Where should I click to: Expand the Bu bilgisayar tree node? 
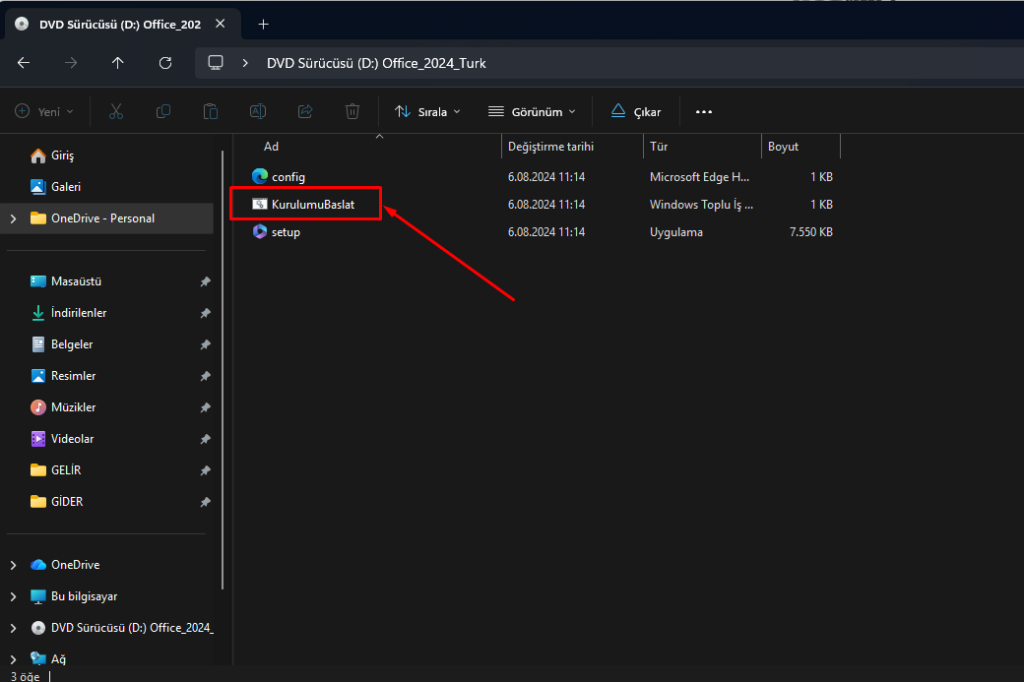(x=13, y=596)
